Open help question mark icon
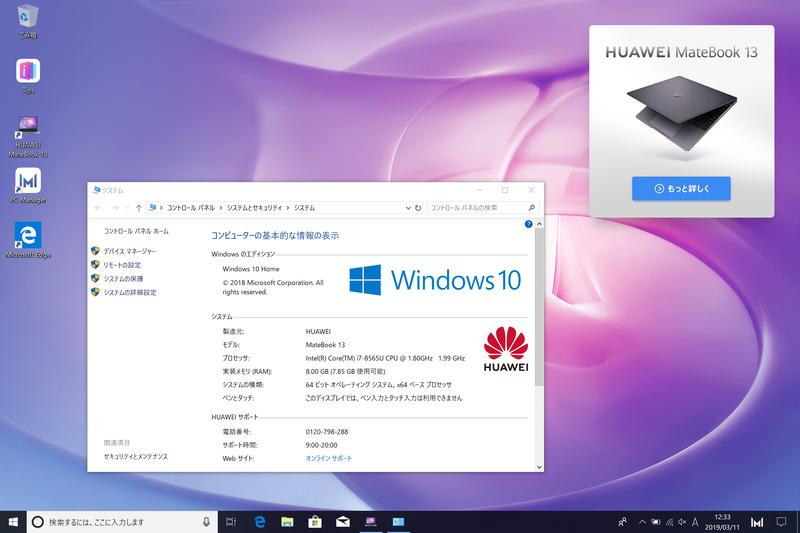Screen dimensions: 800x533 tap(529, 224)
